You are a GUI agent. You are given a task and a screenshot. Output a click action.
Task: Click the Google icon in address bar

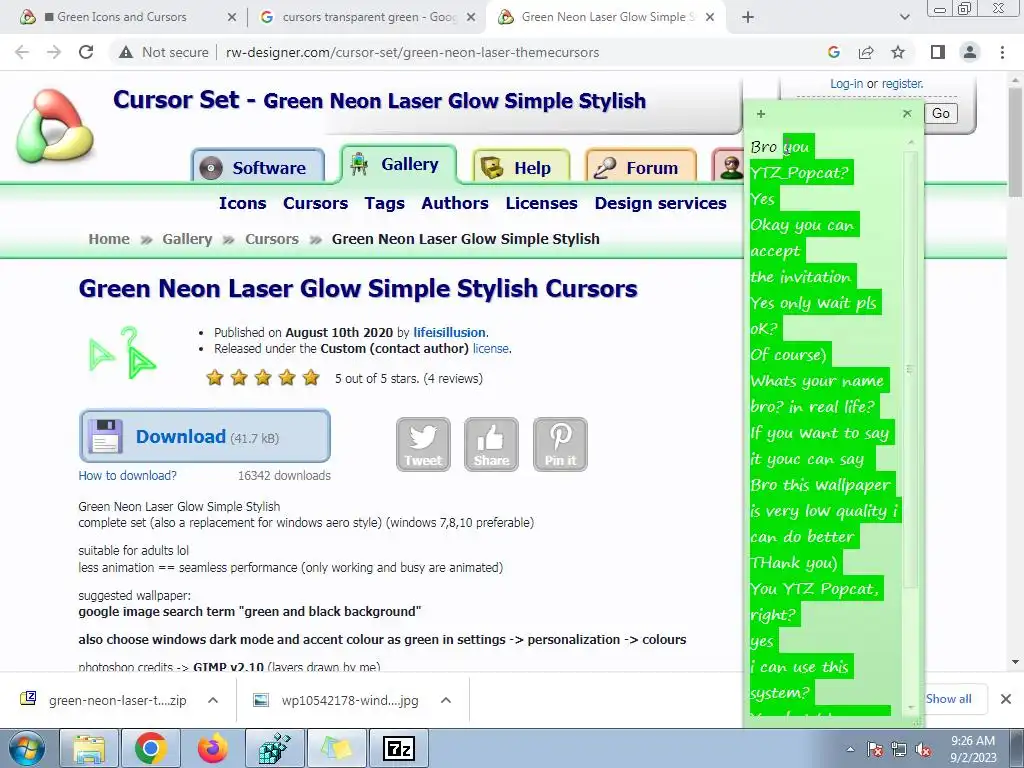pyautogui.click(x=833, y=52)
